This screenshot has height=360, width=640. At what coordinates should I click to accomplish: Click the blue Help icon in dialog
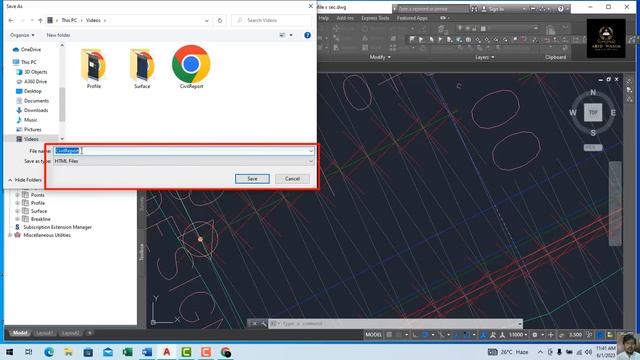click(x=307, y=36)
